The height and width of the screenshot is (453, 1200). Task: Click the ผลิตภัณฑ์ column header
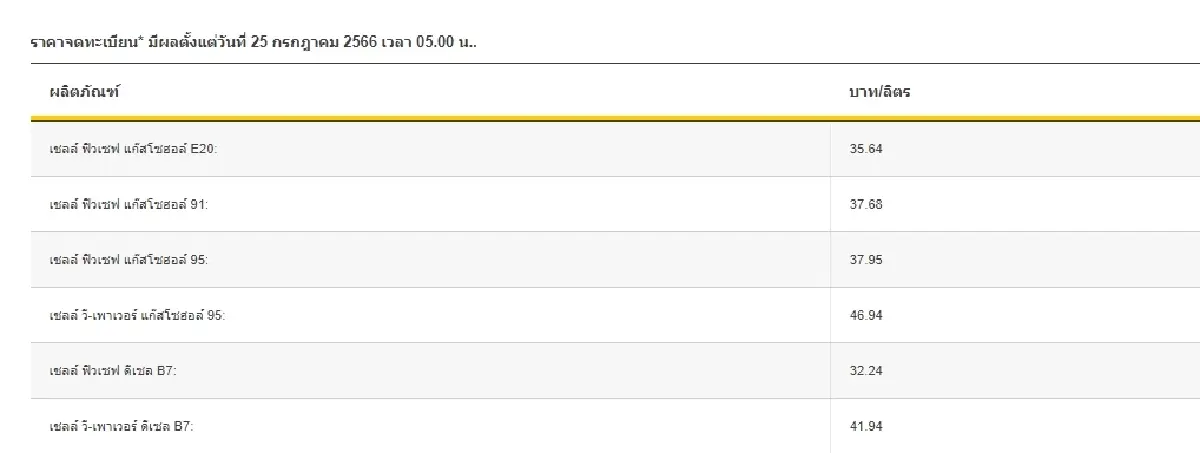click(85, 92)
